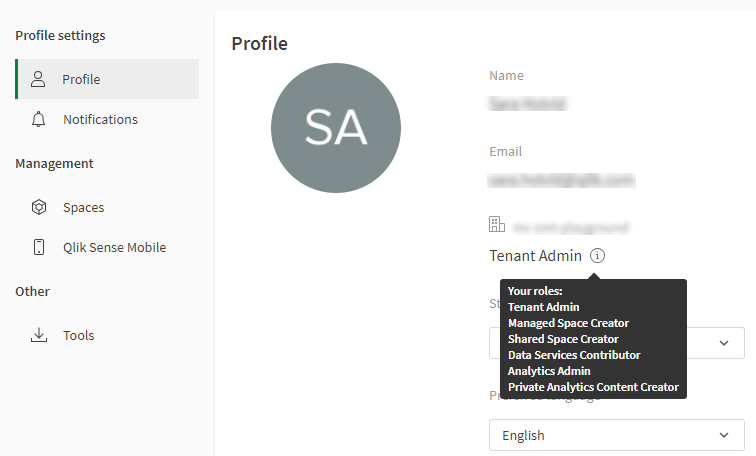Click the Tools download icon

[x=39, y=335]
